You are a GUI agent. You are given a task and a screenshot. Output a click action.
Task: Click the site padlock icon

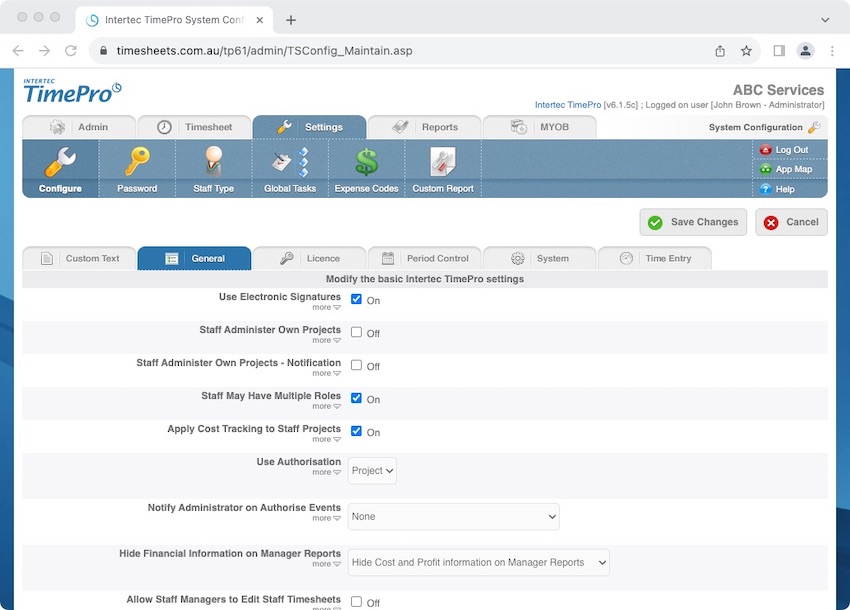click(104, 51)
